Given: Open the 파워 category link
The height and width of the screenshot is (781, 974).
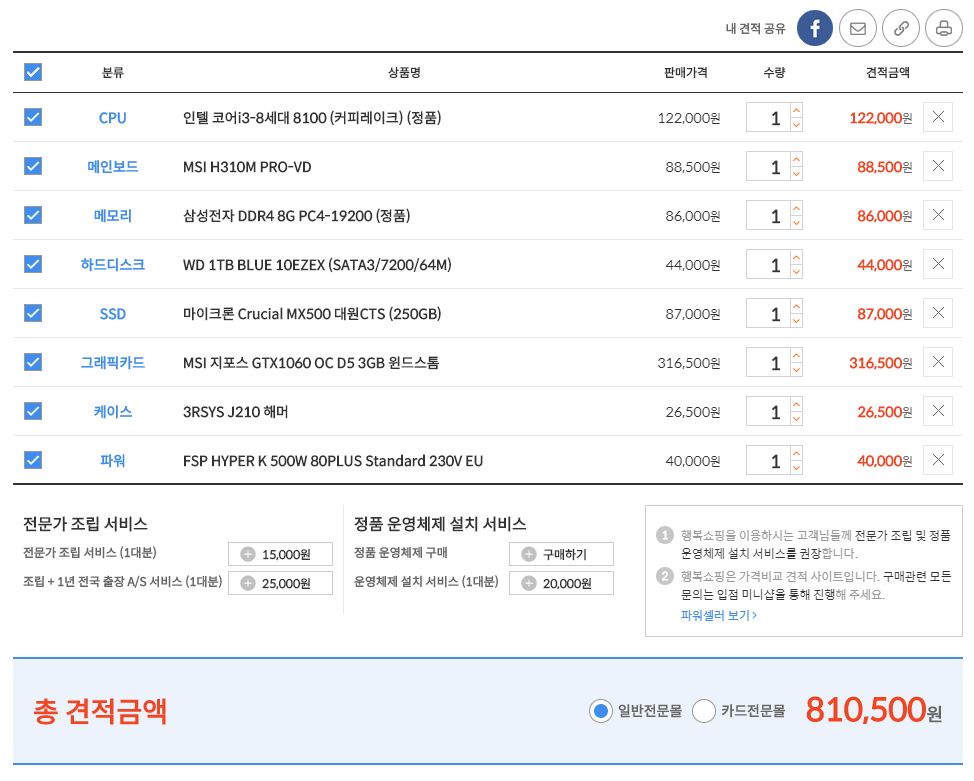Looking at the screenshot, I should tap(112, 460).
